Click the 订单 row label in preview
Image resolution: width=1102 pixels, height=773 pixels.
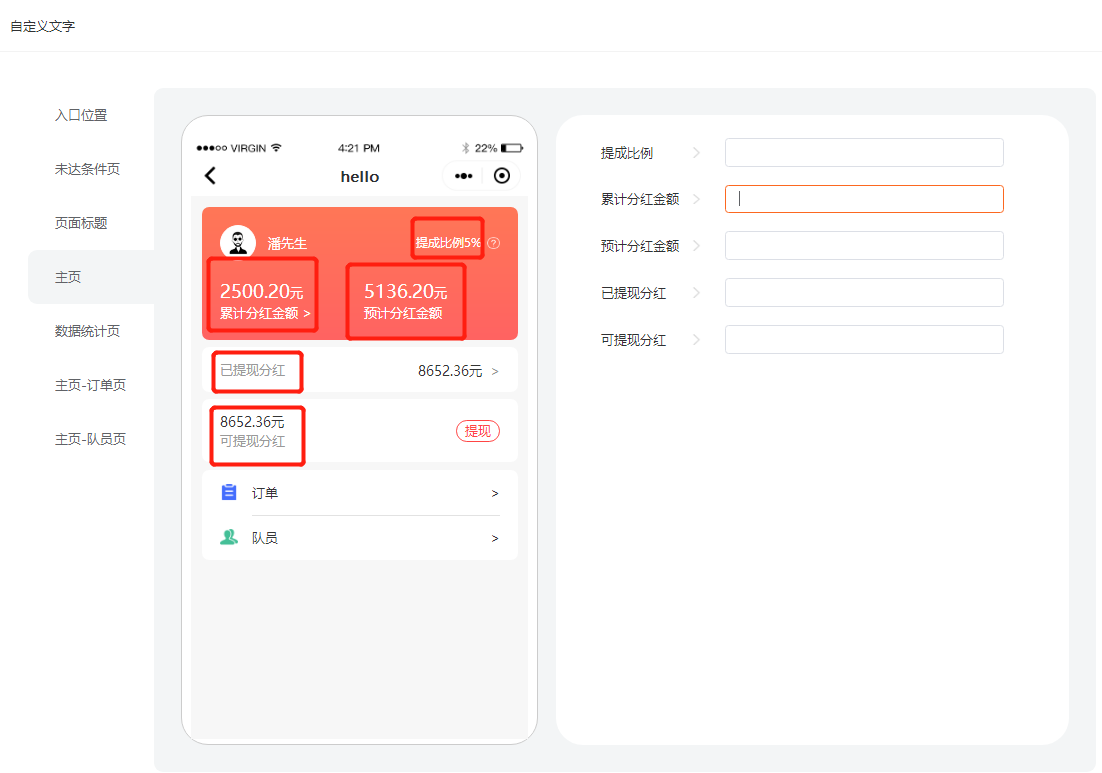point(265,493)
